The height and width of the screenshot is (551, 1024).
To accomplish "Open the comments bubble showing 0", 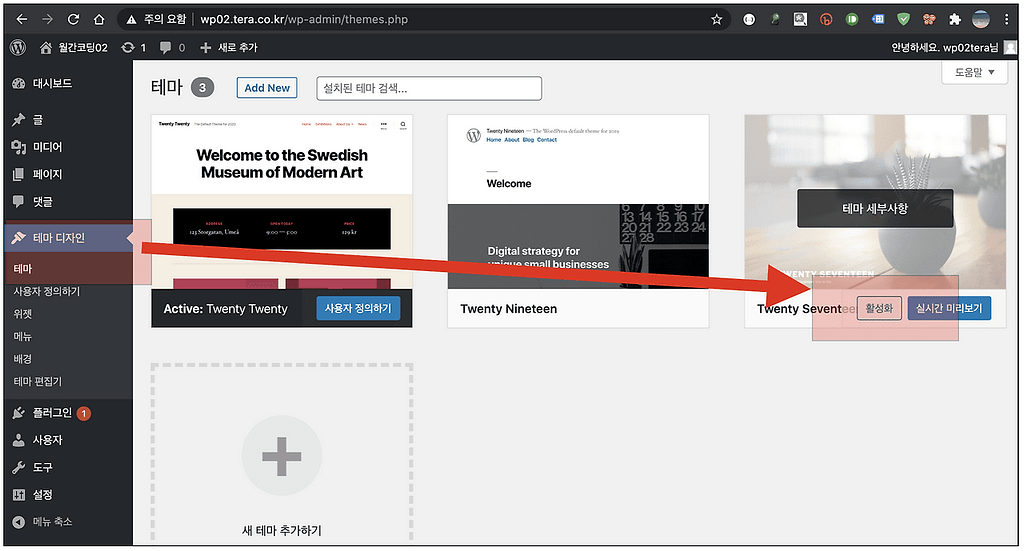I will [x=172, y=47].
